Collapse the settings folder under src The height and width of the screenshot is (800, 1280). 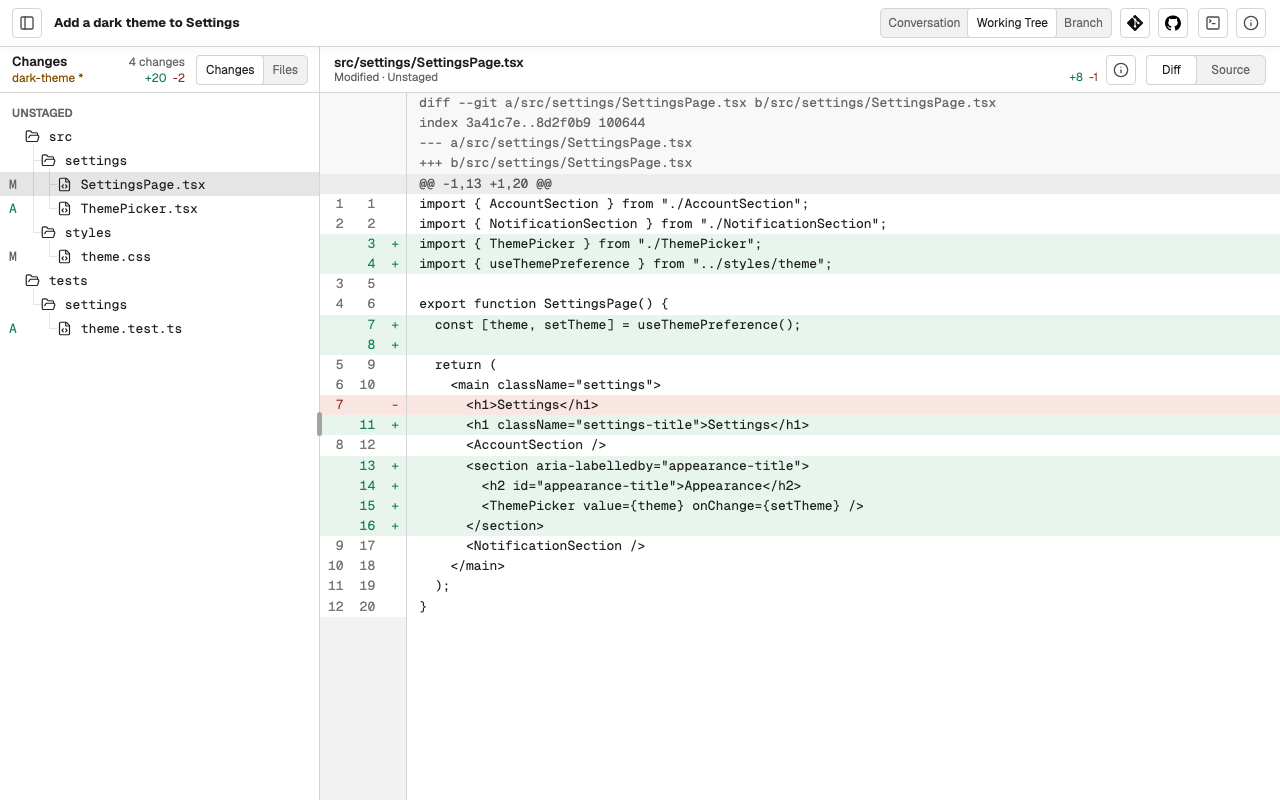pyautogui.click(x=160, y=160)
